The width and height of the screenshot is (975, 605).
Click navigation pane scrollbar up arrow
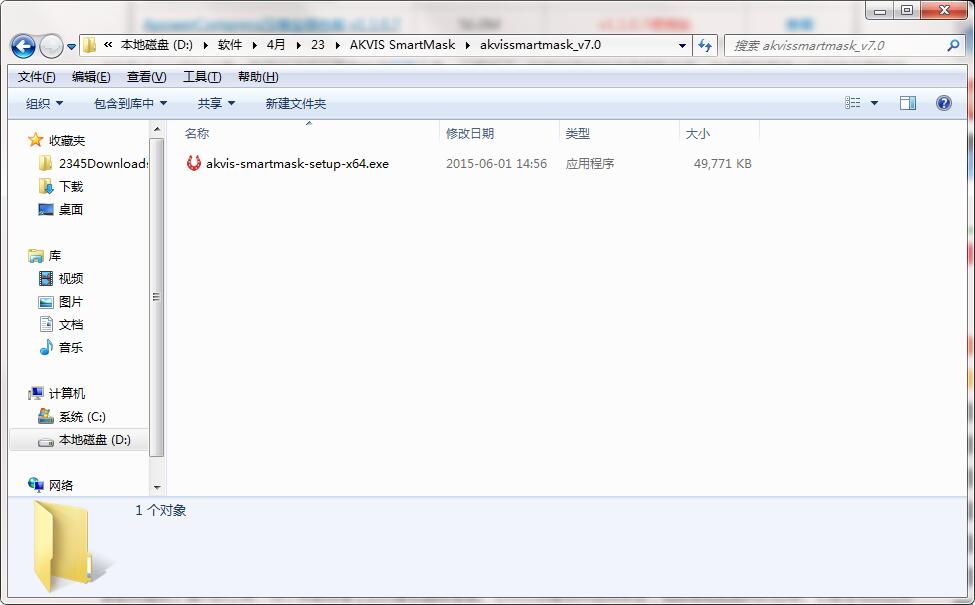tap(157, 129)
